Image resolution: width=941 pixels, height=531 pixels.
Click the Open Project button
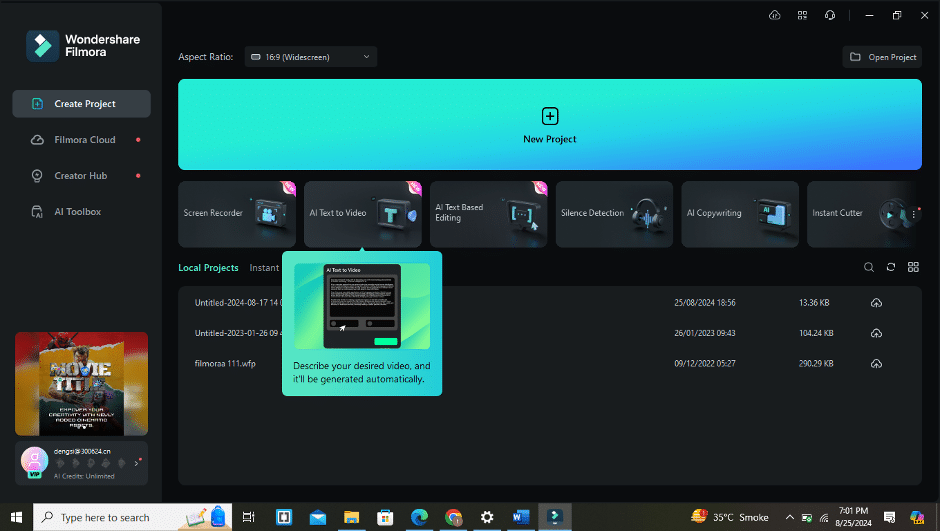click(x=882, y=57)
